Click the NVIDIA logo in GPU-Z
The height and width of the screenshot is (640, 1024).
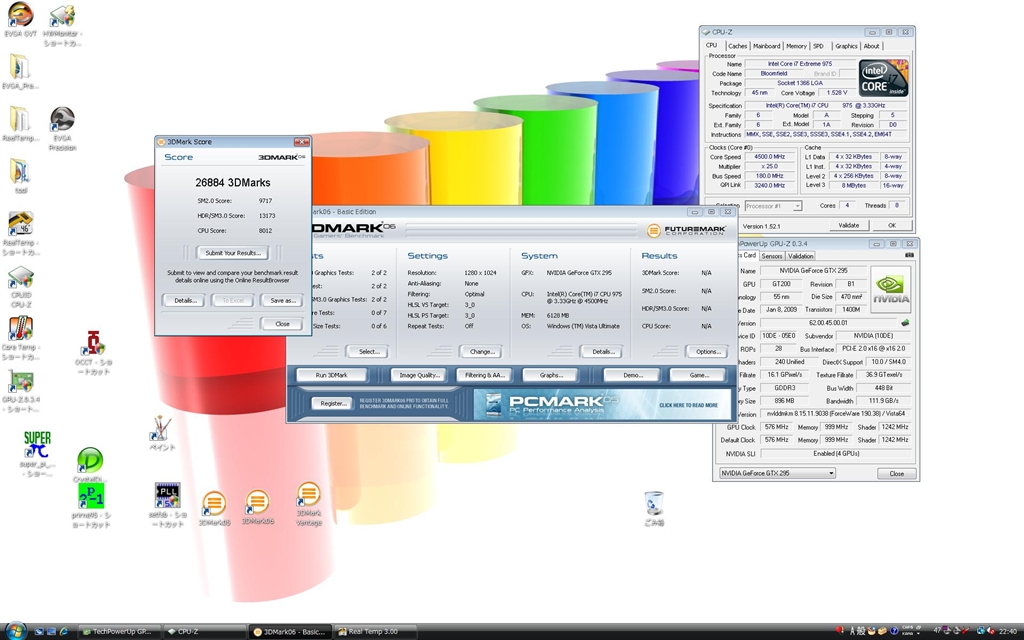(x=891, y=290)
